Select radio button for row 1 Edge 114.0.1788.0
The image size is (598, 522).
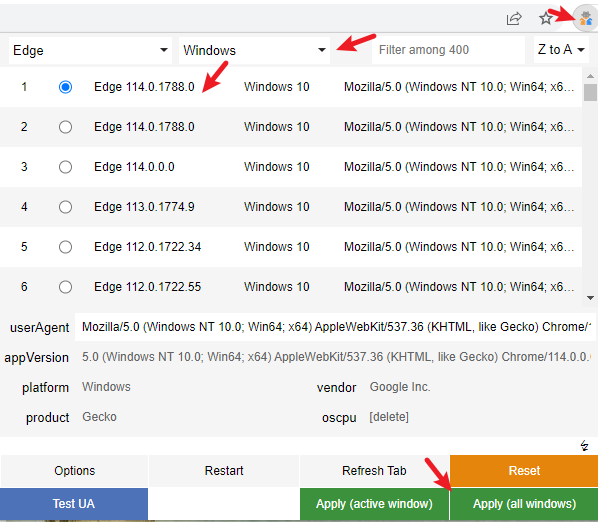click(65, 87)
